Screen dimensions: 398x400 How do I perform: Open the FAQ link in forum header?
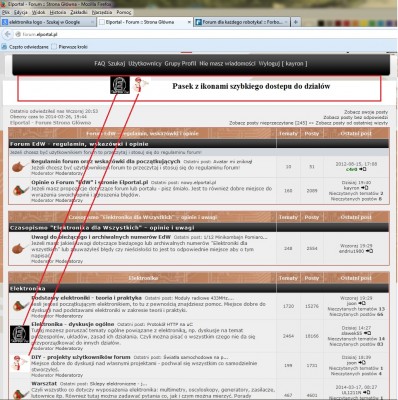coord(99,63)
